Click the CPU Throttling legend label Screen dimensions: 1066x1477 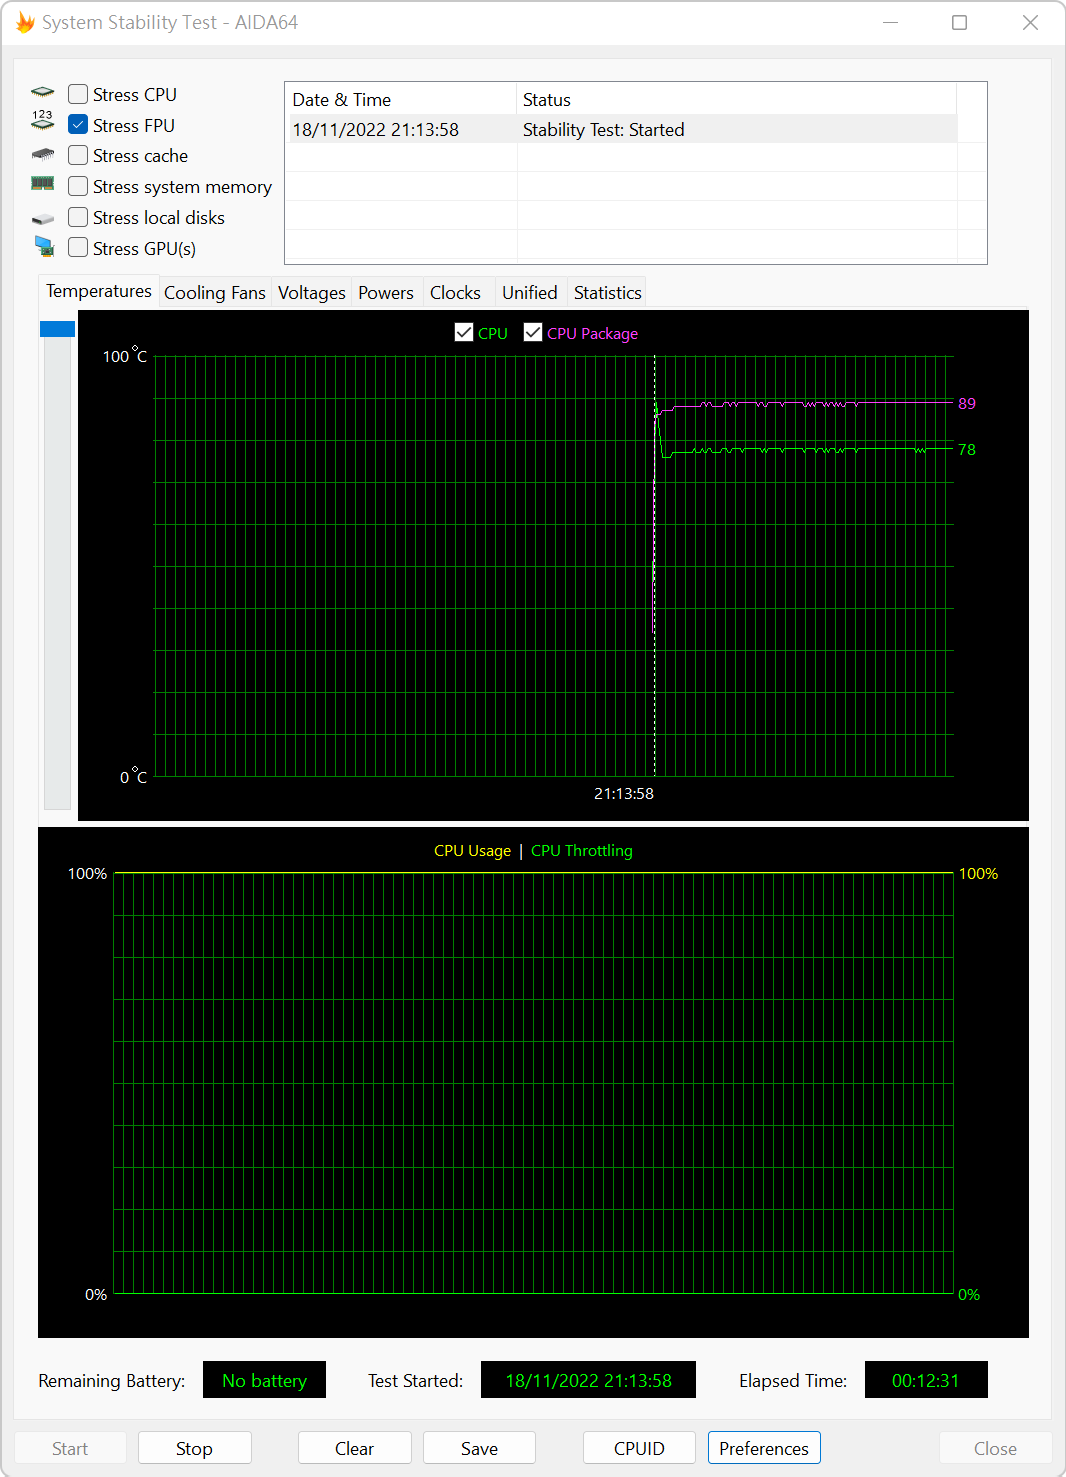click(582, 850)
